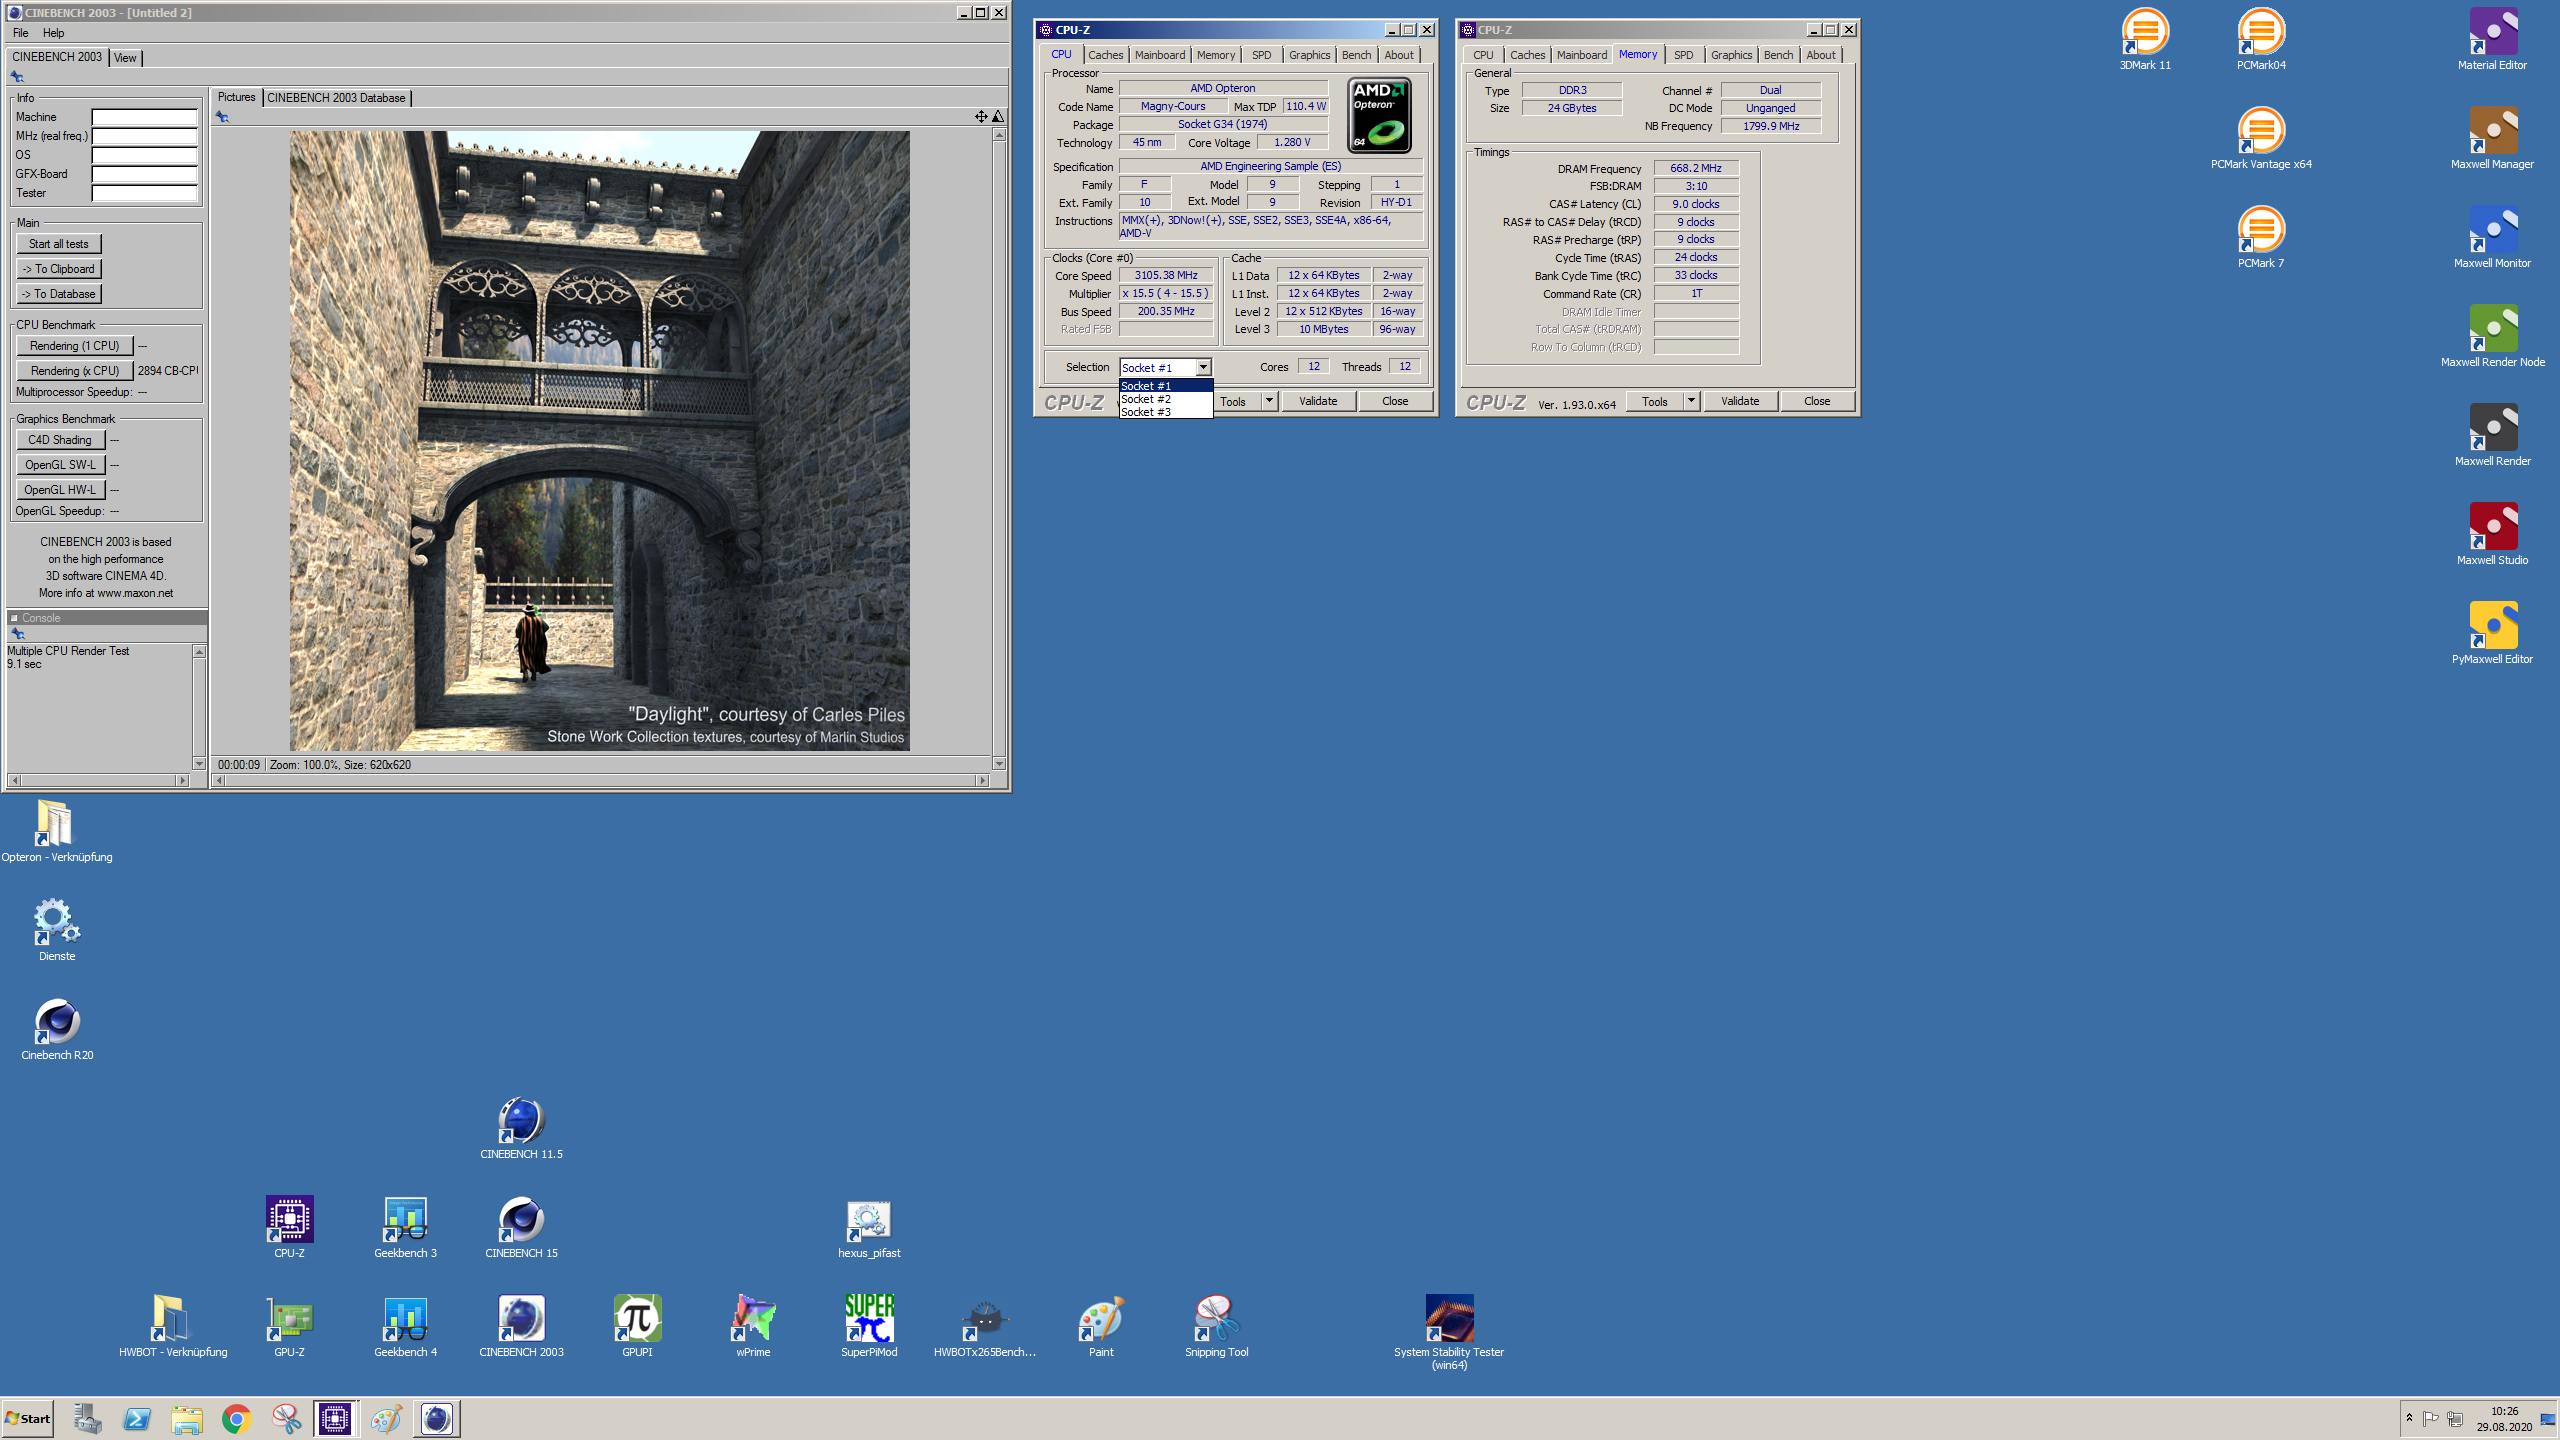Run Rendering (x CPU) benchmark
Viewport: 2560px width, 1440px height.
74,371
